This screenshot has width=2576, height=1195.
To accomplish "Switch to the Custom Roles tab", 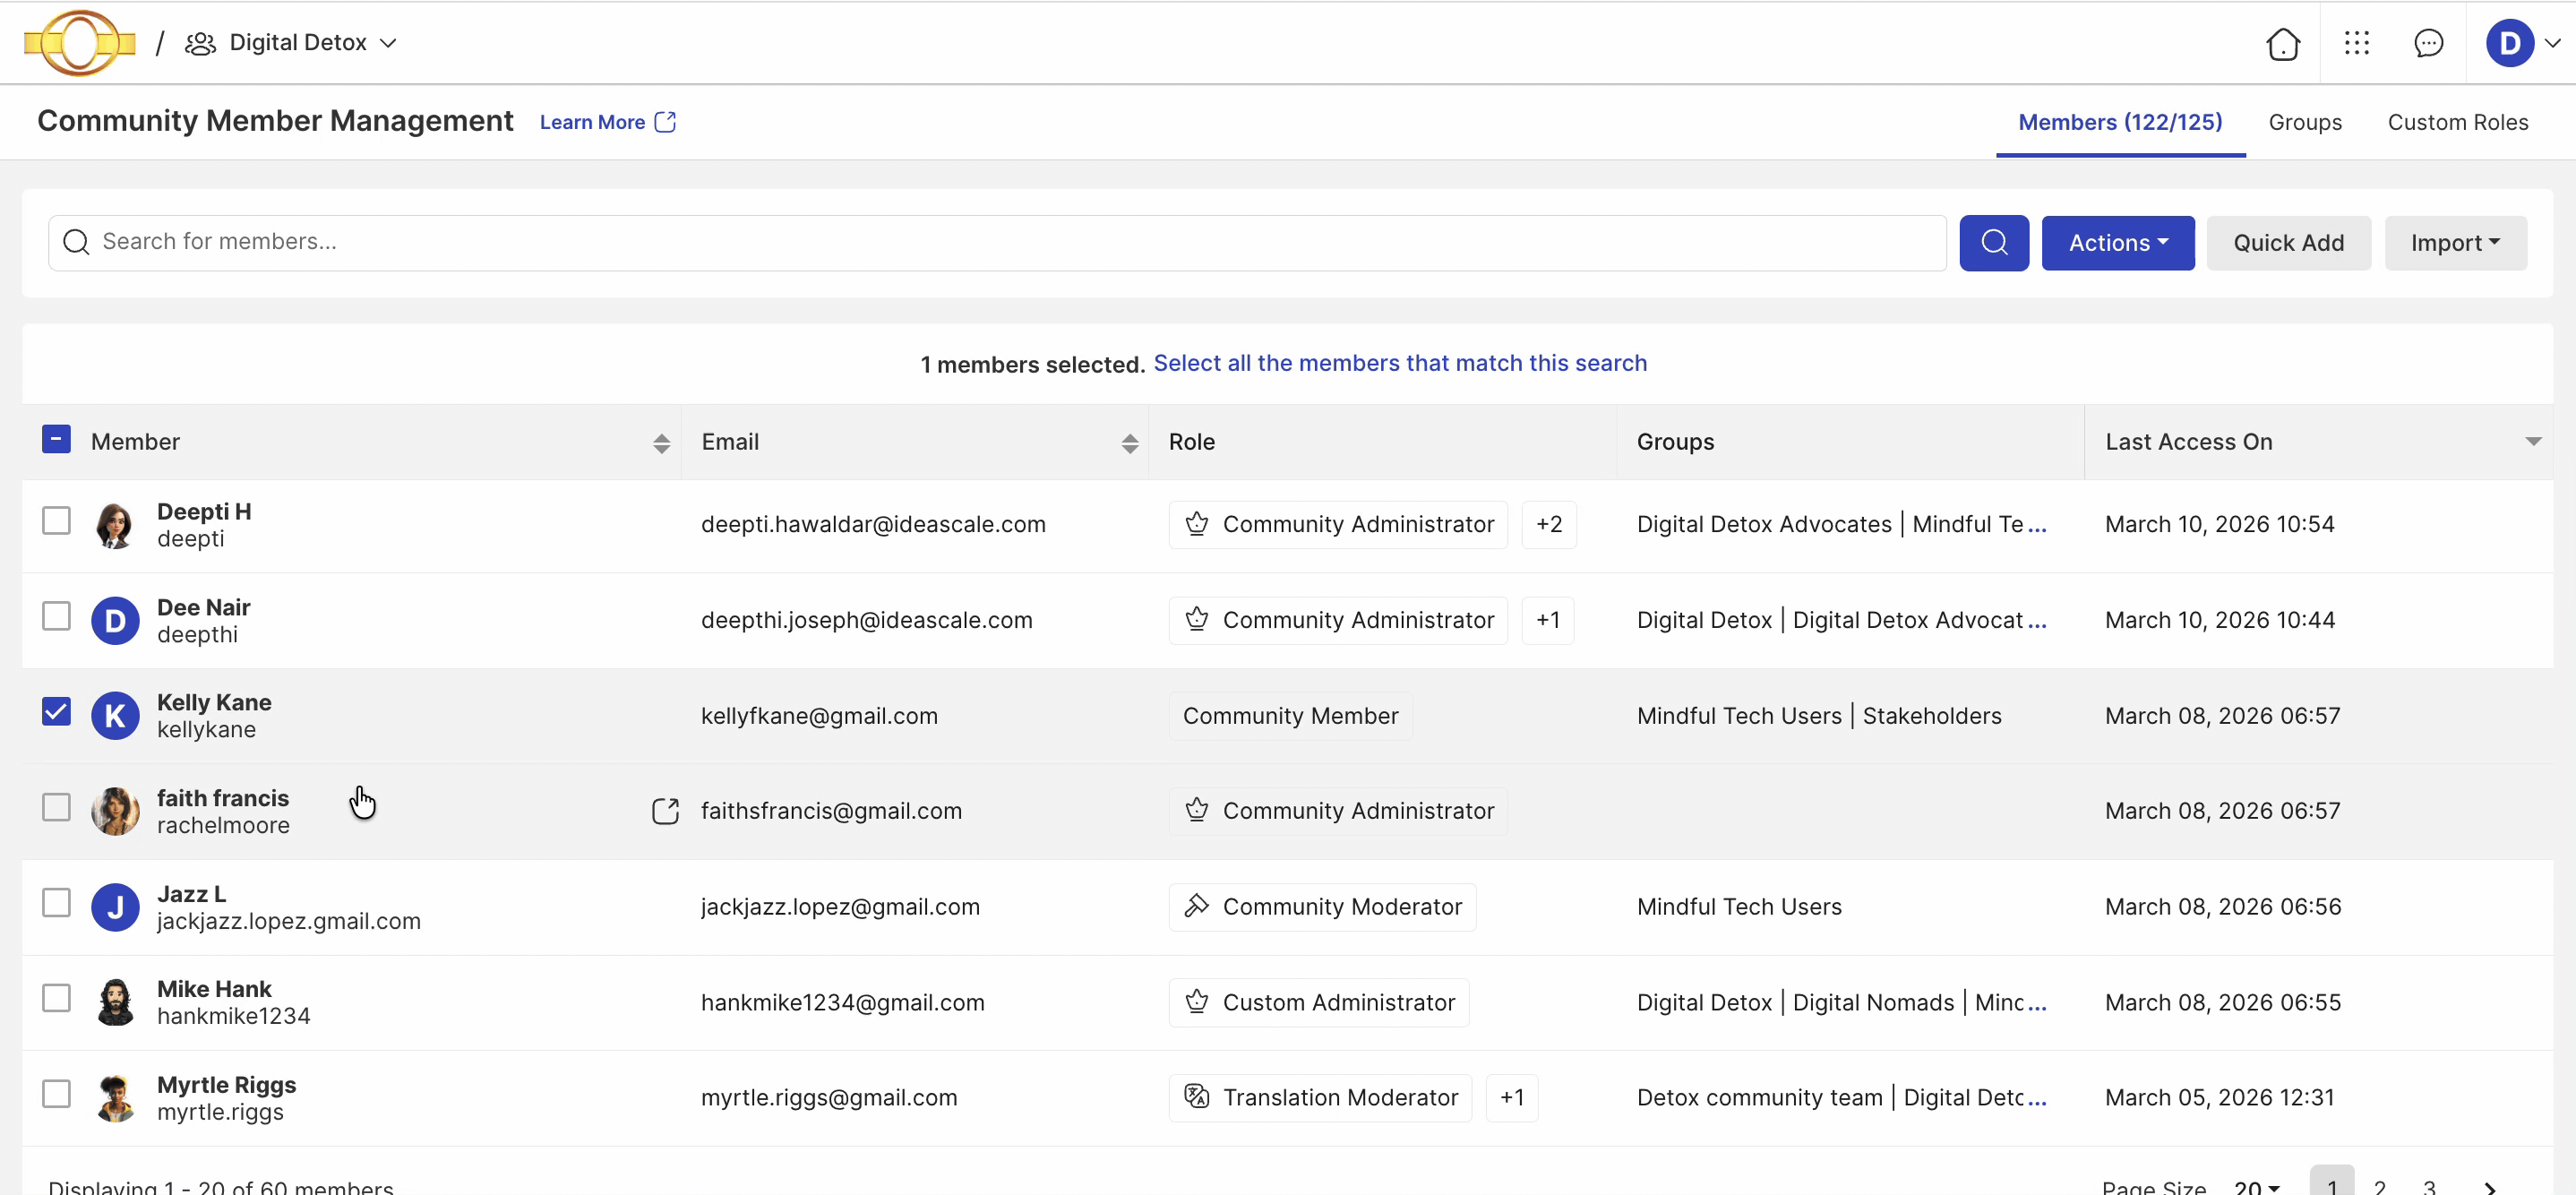I will point(2457,122).
